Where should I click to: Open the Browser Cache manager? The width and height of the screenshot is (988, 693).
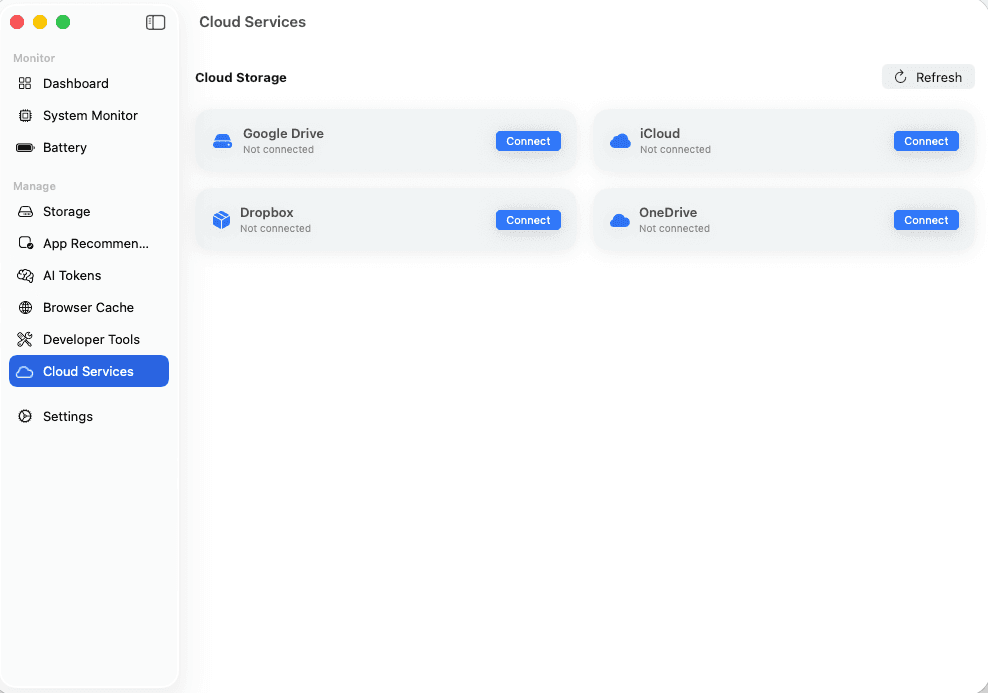click(87, 307)
